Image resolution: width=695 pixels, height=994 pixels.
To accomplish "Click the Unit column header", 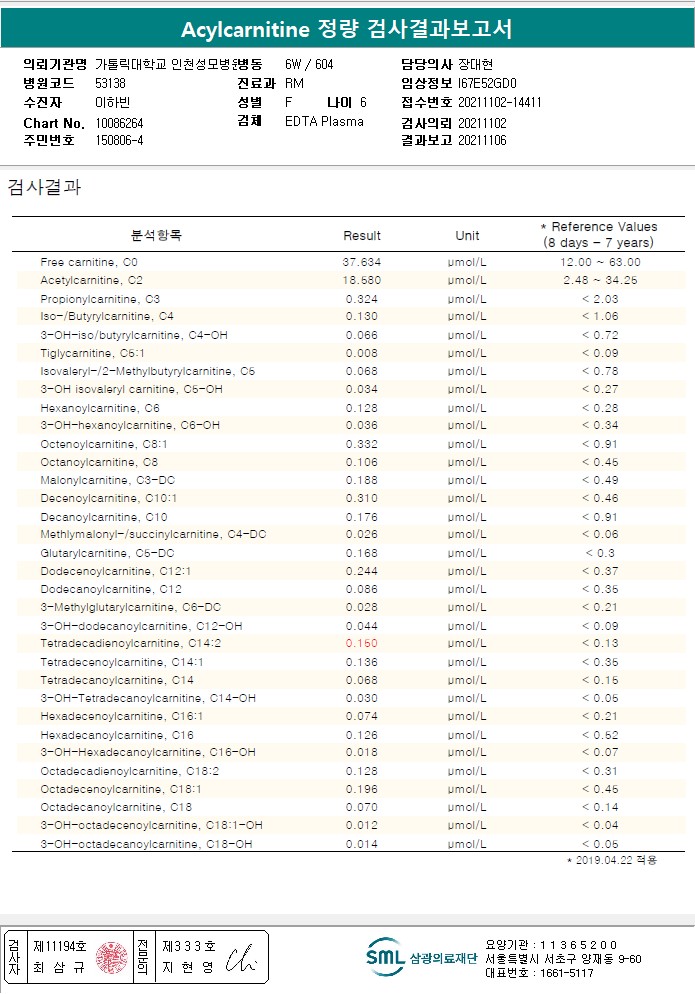I will (467, 236).
